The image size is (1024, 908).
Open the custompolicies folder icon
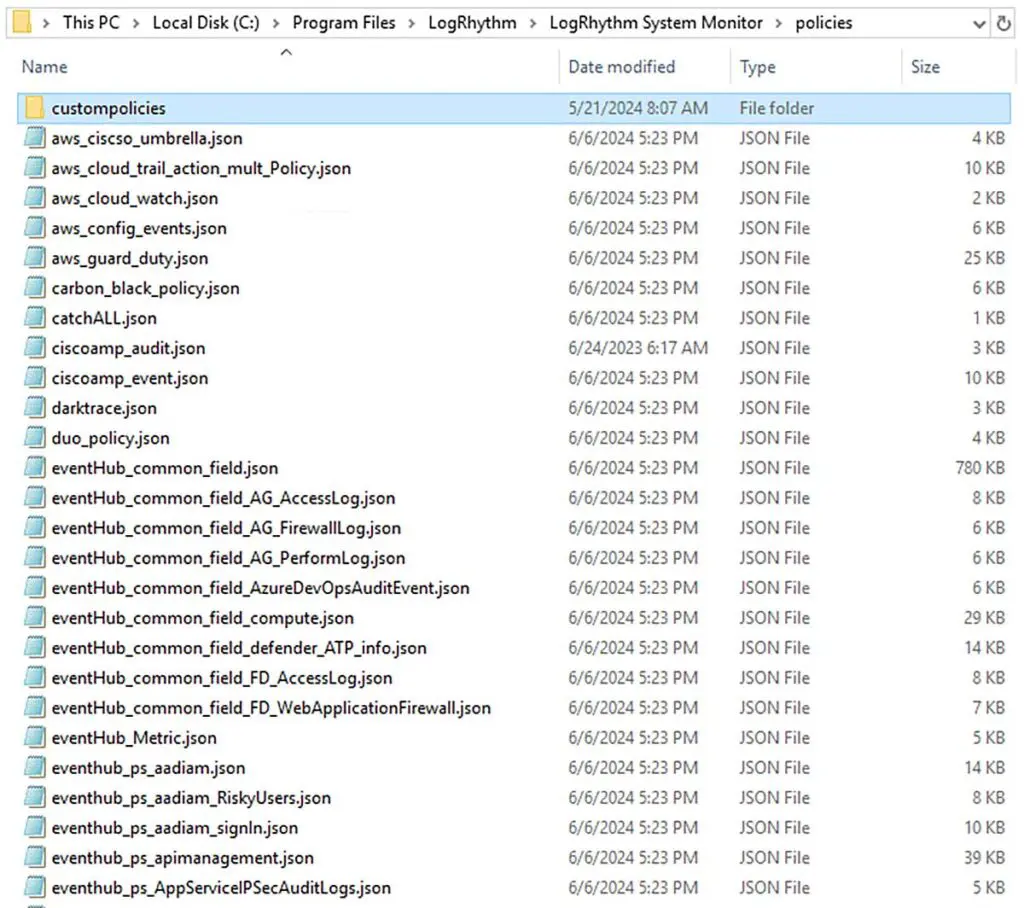tap(34, 107)
